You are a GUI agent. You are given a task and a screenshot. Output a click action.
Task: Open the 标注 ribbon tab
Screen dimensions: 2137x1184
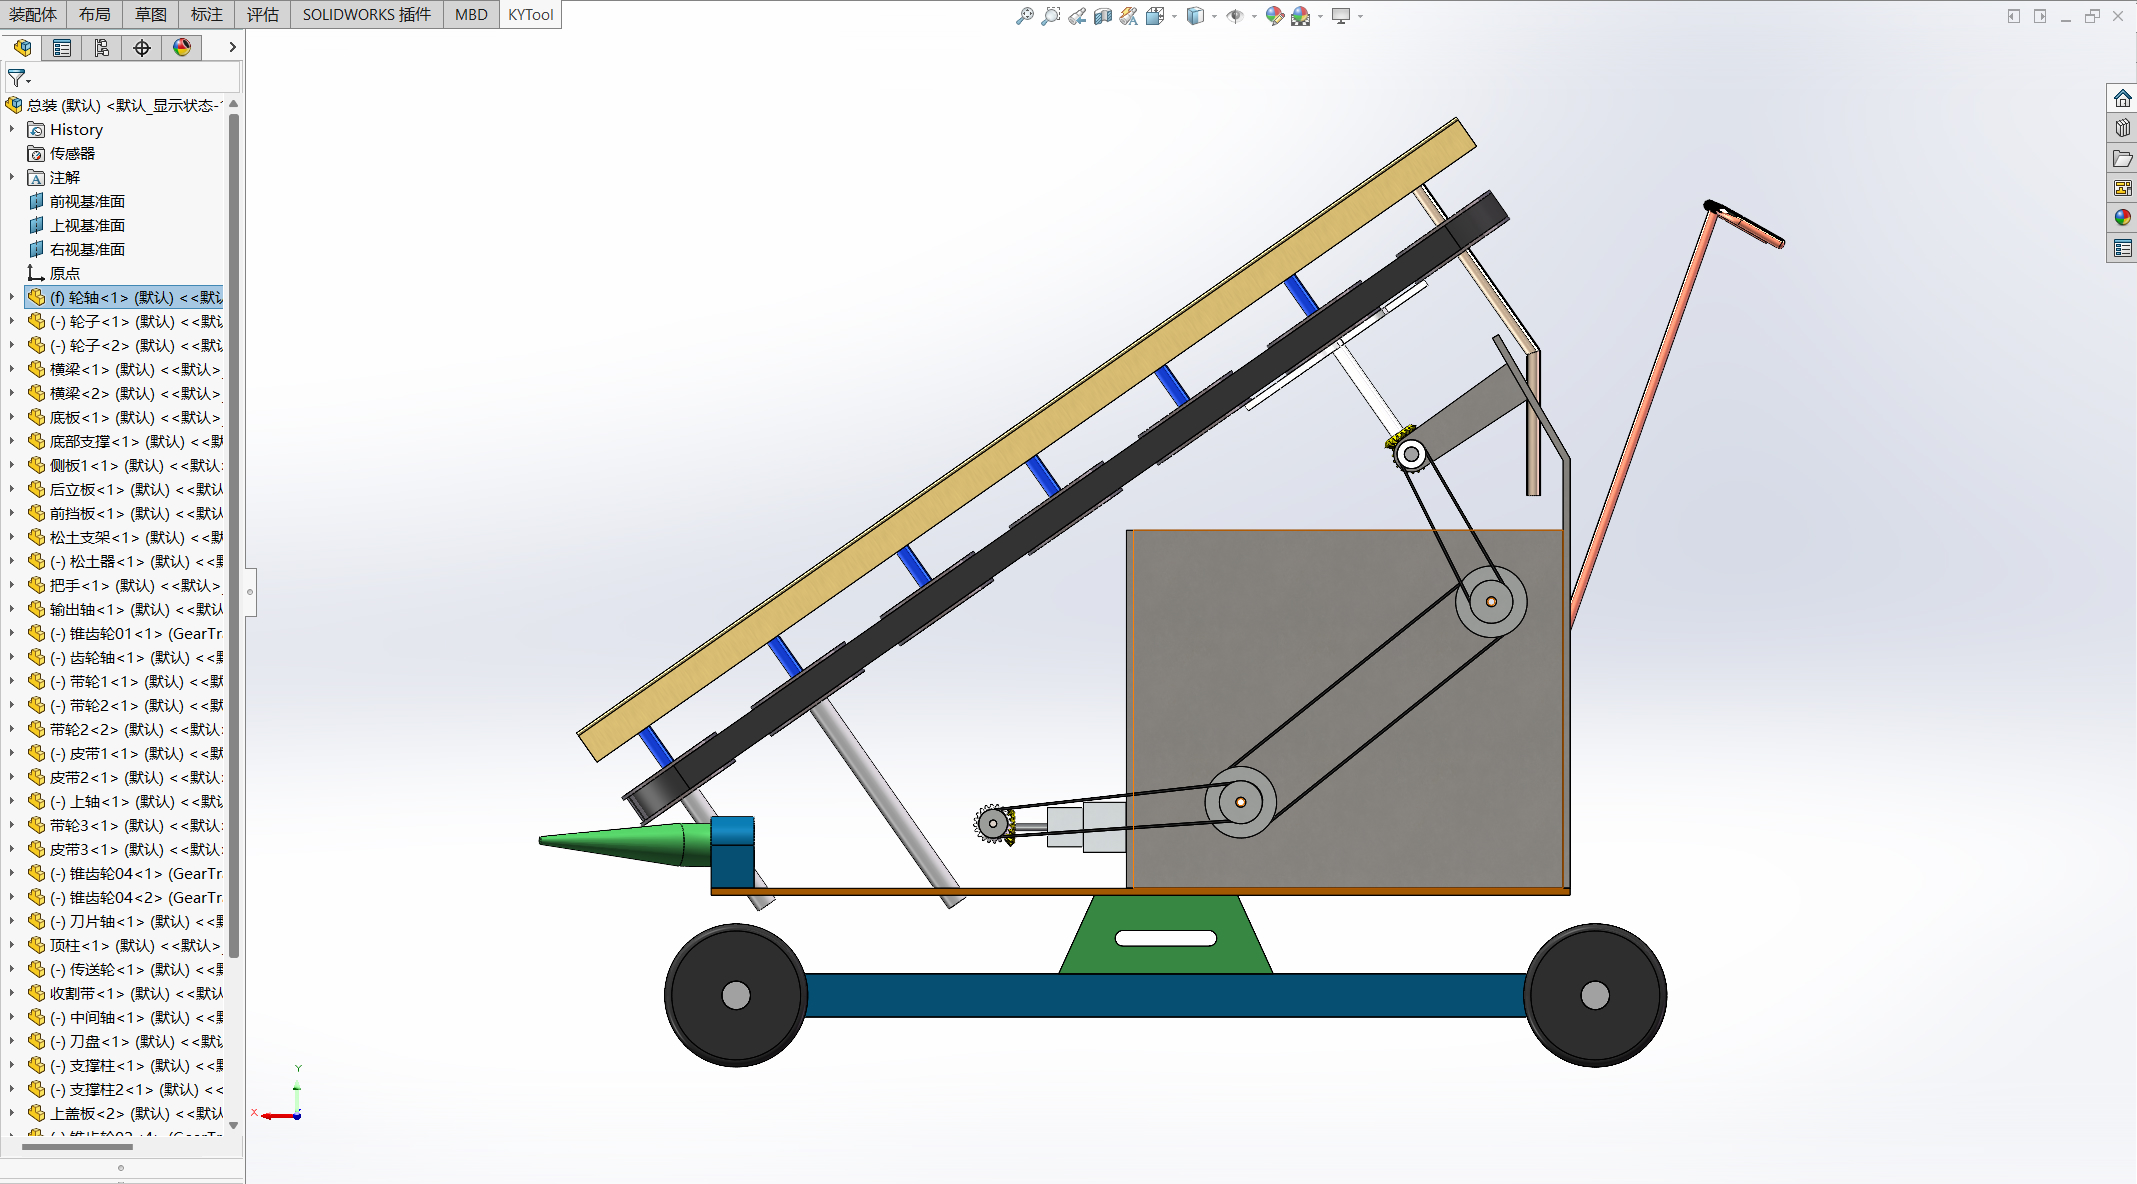pos(207,14)
